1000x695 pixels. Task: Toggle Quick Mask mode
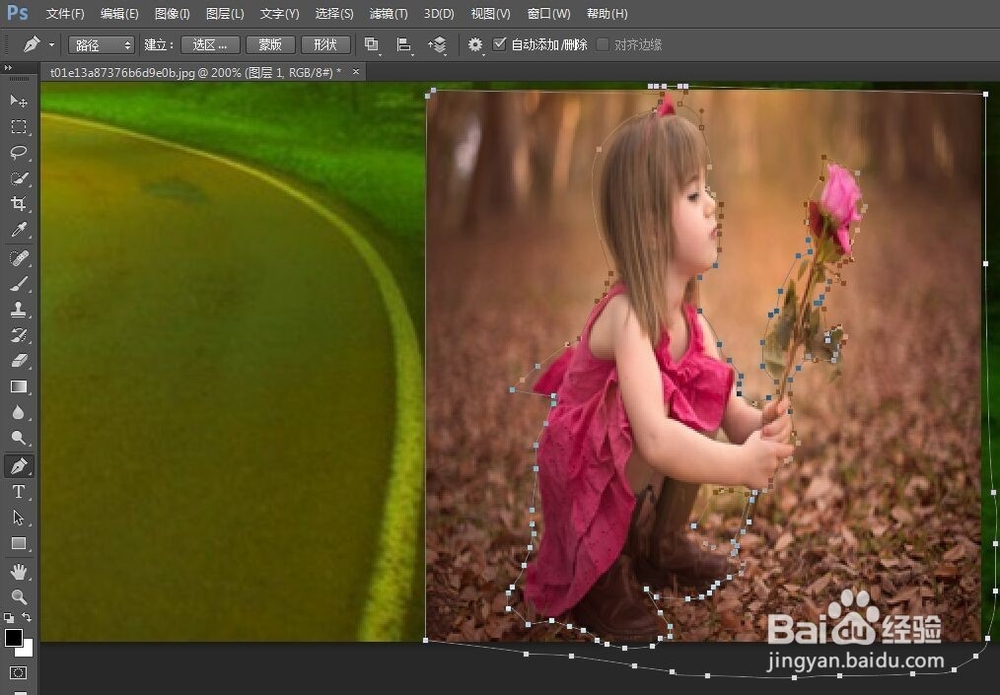(x=18, y=673)
